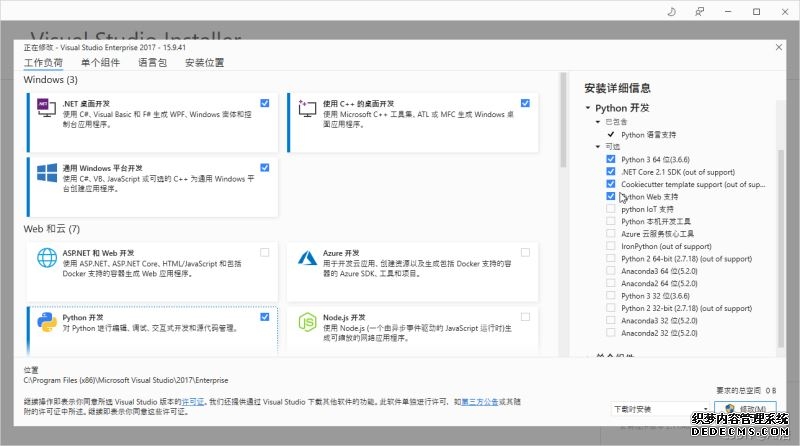Click the workloads list vertical scrollbar
800x446 pixels.
click(563, 120)
